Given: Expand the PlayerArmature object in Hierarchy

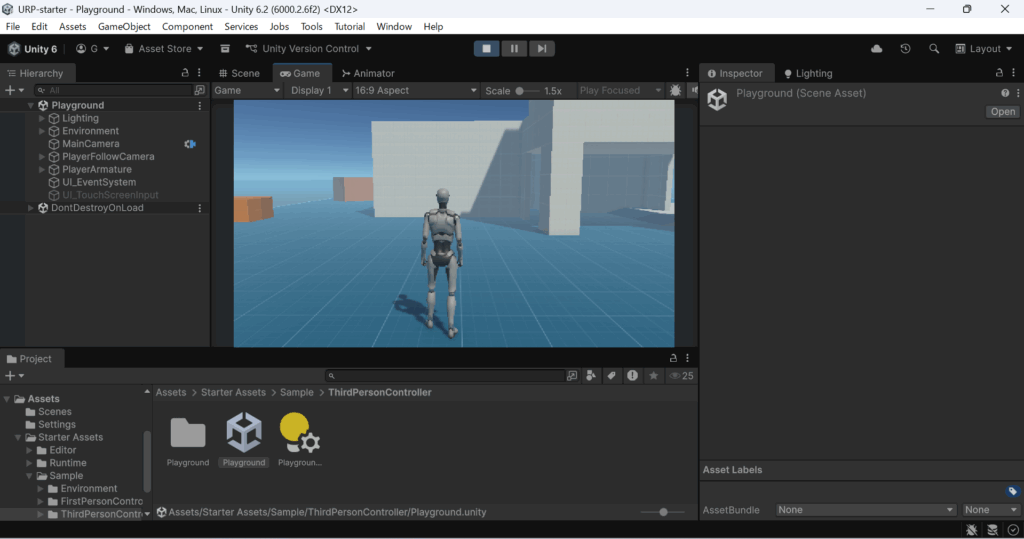Looking at the screenshot, I should tap(42, 170).
